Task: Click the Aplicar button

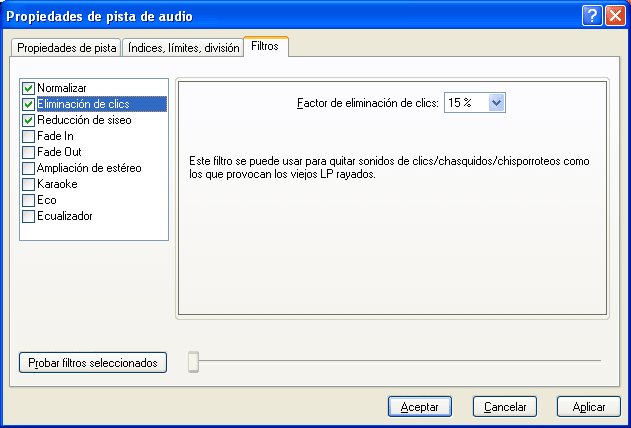Action: [589, 407]
